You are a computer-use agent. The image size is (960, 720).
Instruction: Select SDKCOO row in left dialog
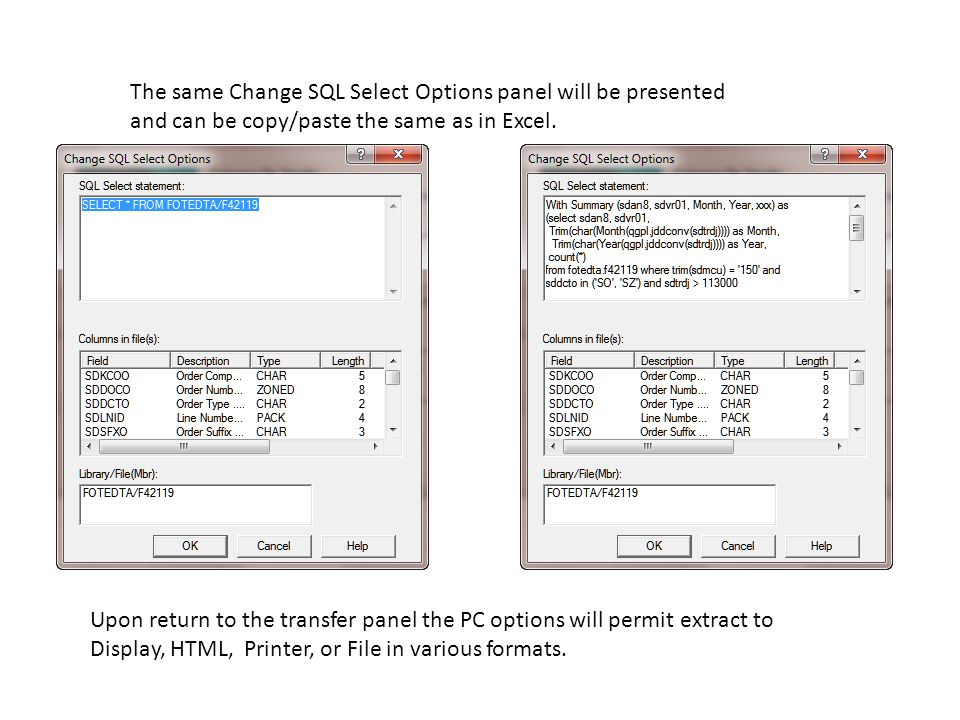[233, 376]
